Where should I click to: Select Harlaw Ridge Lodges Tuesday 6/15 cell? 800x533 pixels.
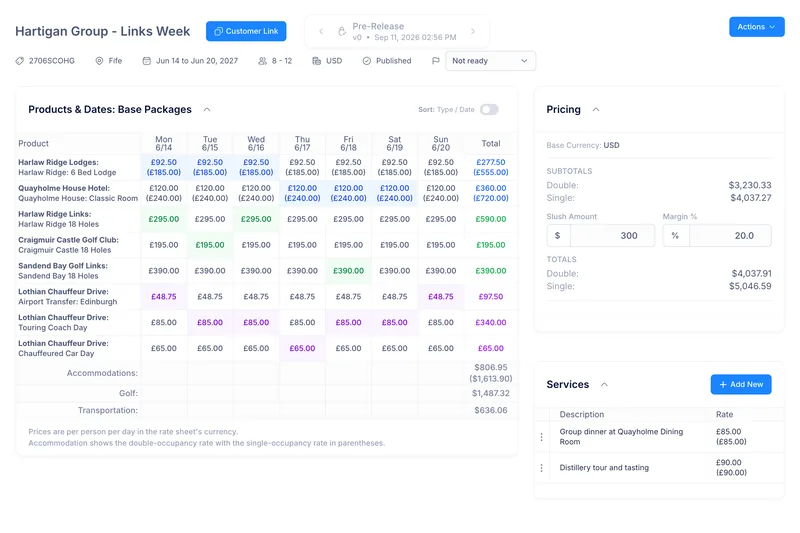click(210, 167)
